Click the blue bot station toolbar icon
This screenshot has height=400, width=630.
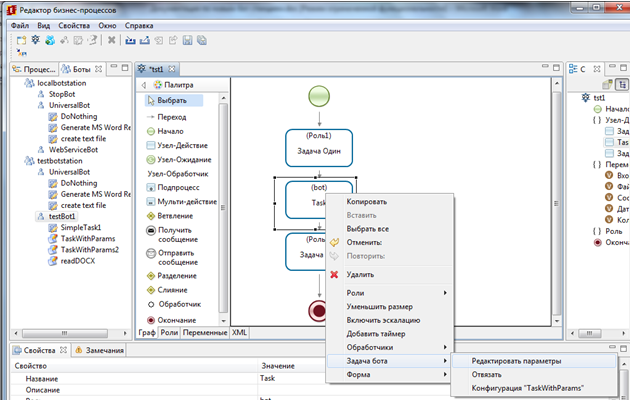(50, 40)
